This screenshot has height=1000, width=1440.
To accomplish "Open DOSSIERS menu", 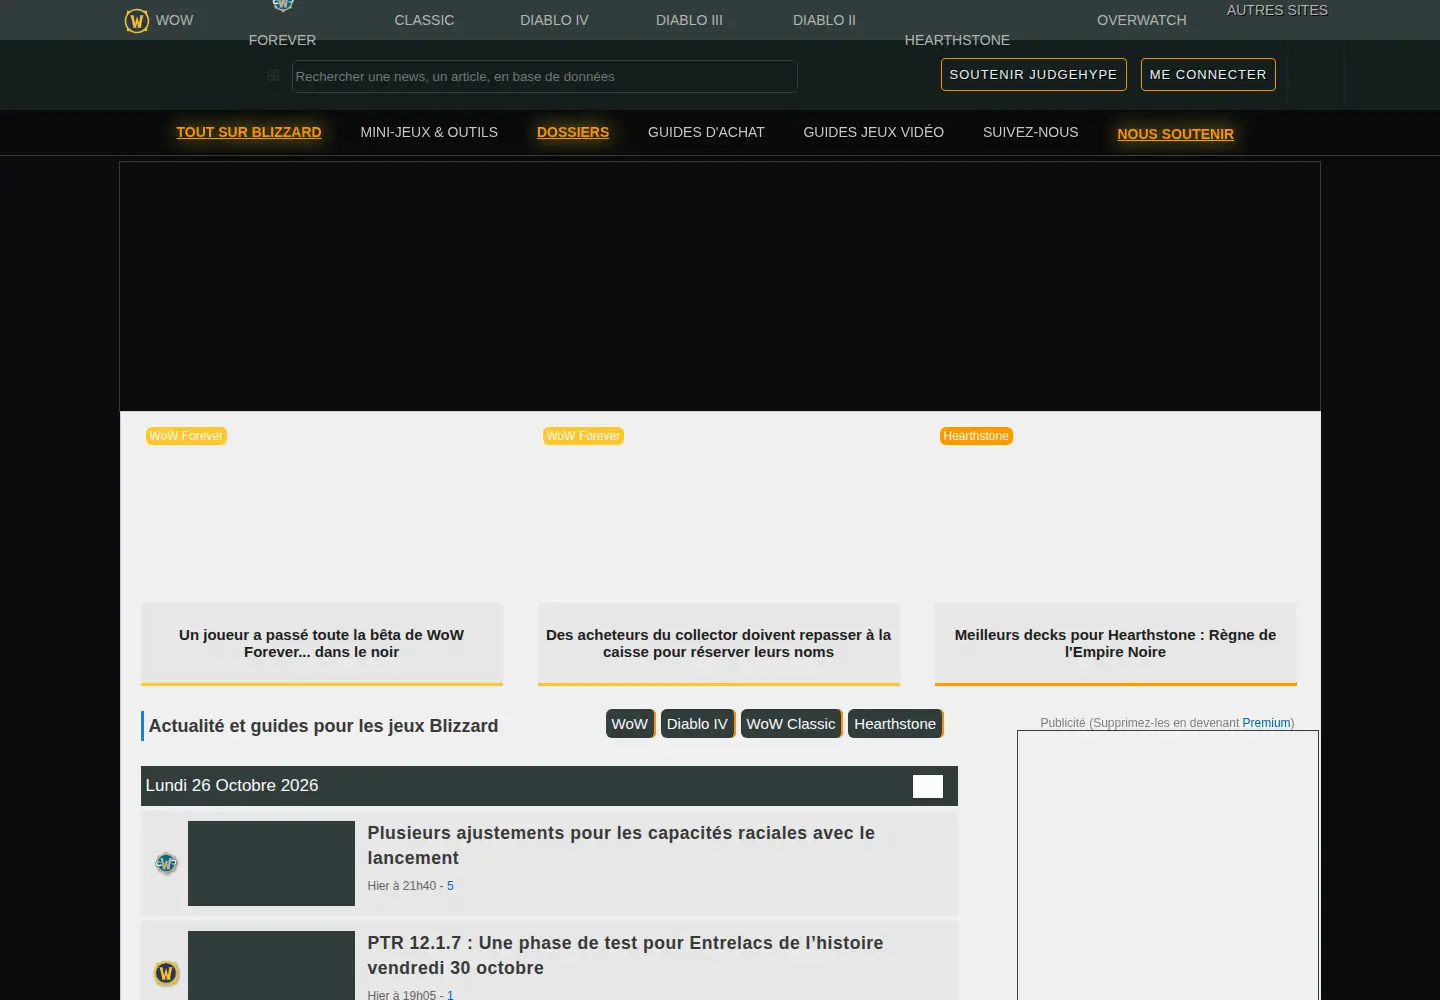I will 573,132.
